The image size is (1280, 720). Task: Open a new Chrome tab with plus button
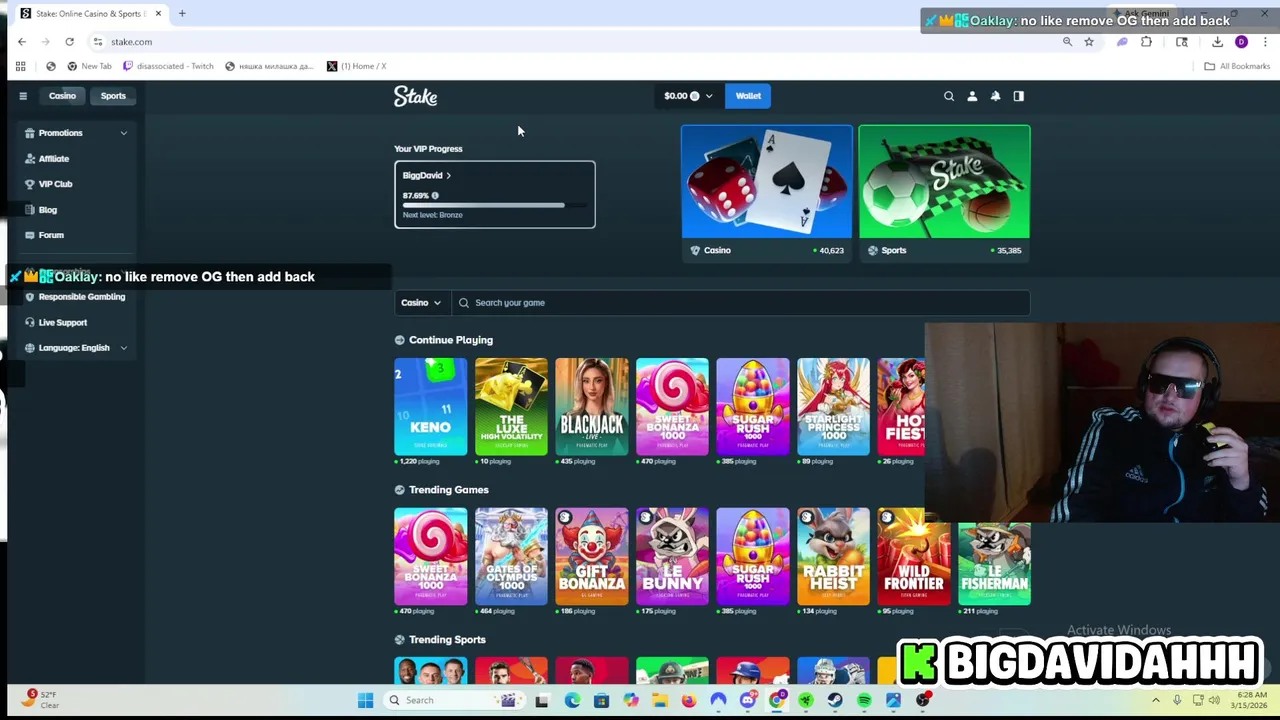click(x=182, y=14)
